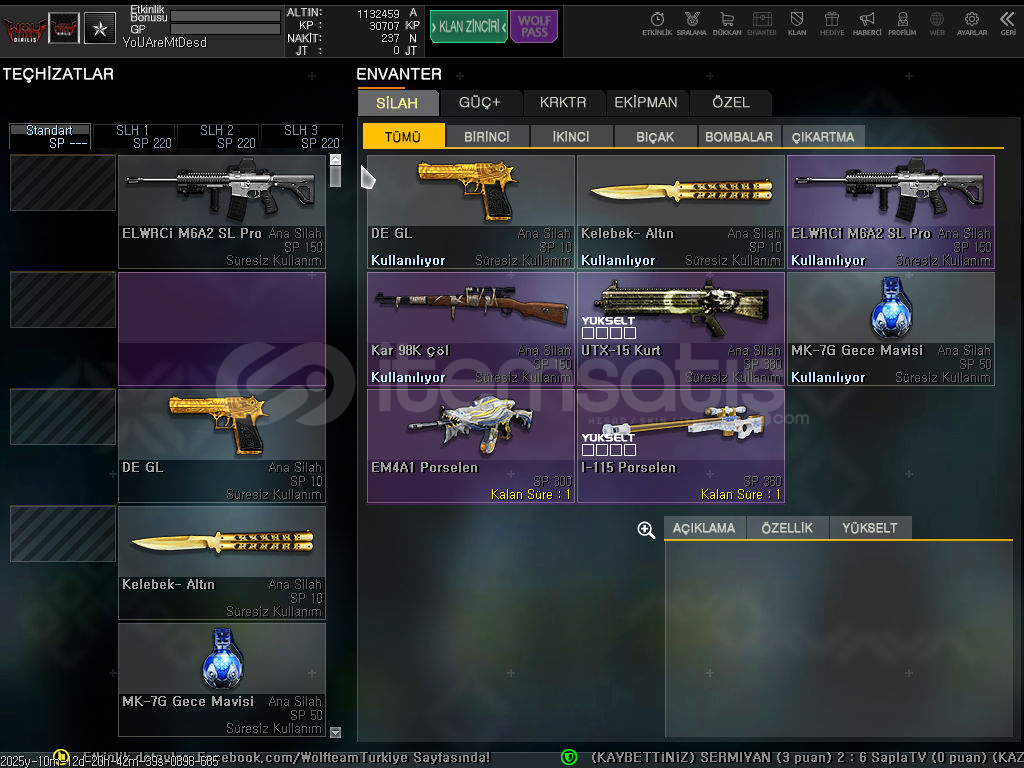Image resolution: width=1024 pixels, height=768 pixels.
Task: Open the KLAN shield icon
Action: coord(797,24)
